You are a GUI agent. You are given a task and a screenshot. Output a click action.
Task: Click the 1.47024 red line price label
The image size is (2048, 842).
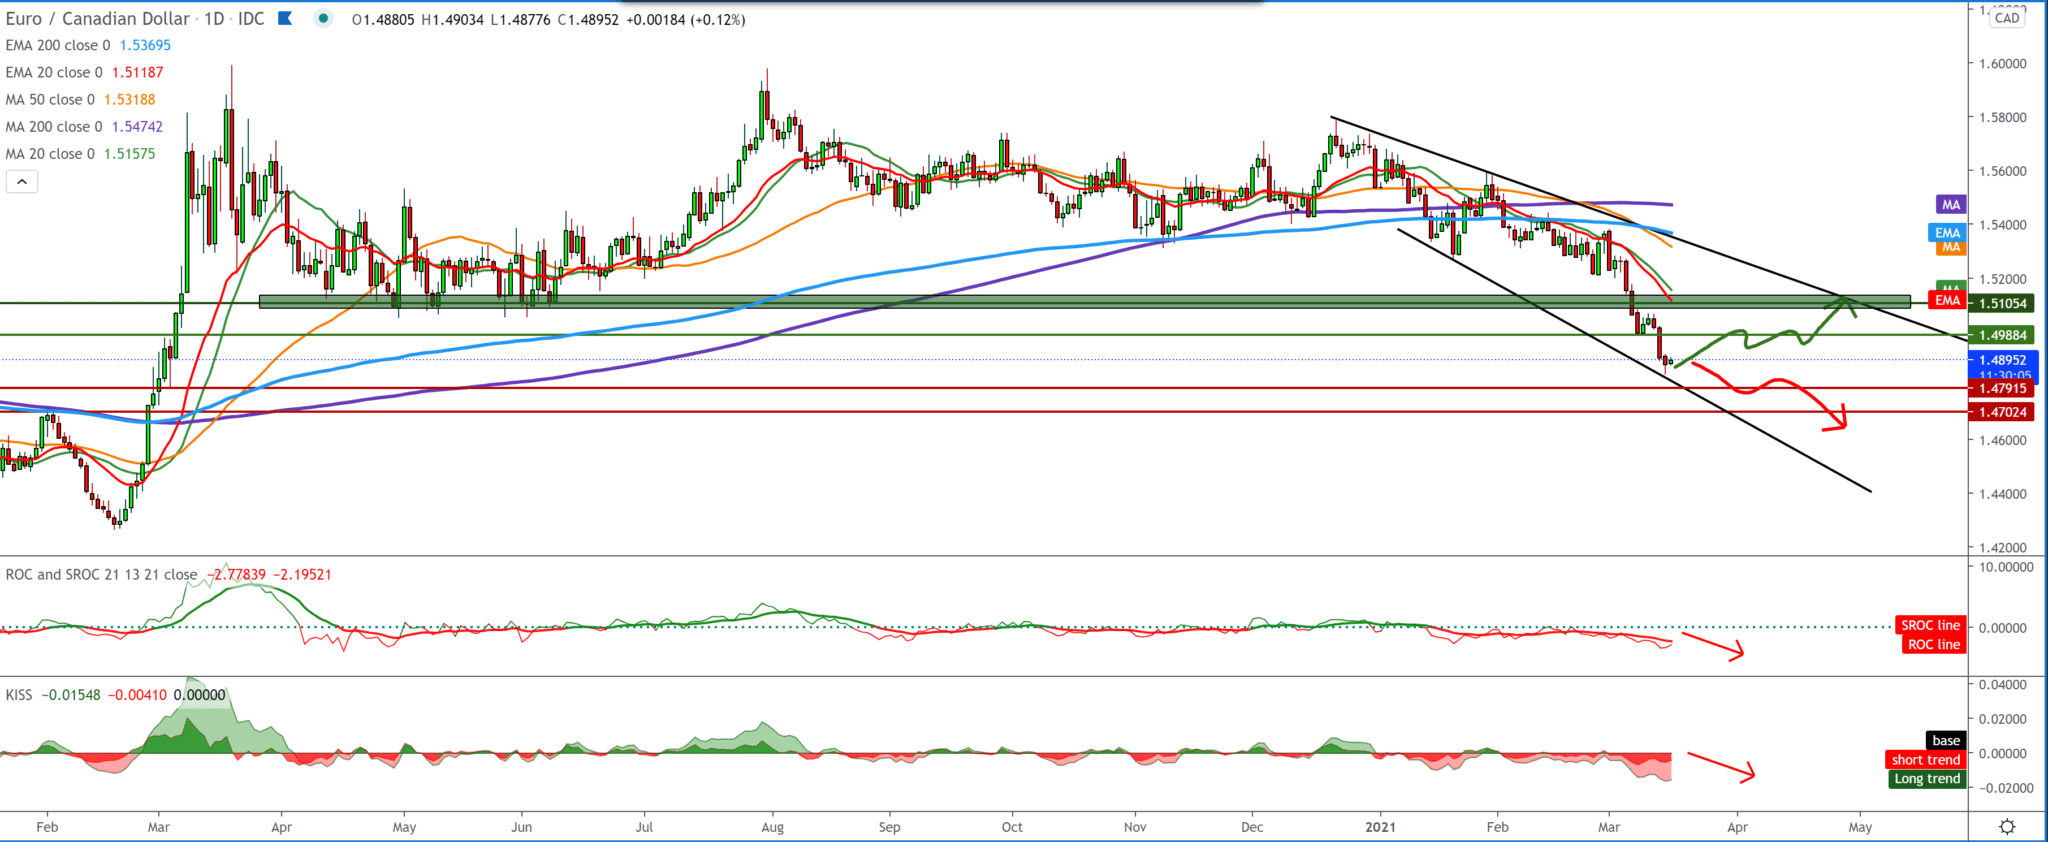[x=2003, y=411]
